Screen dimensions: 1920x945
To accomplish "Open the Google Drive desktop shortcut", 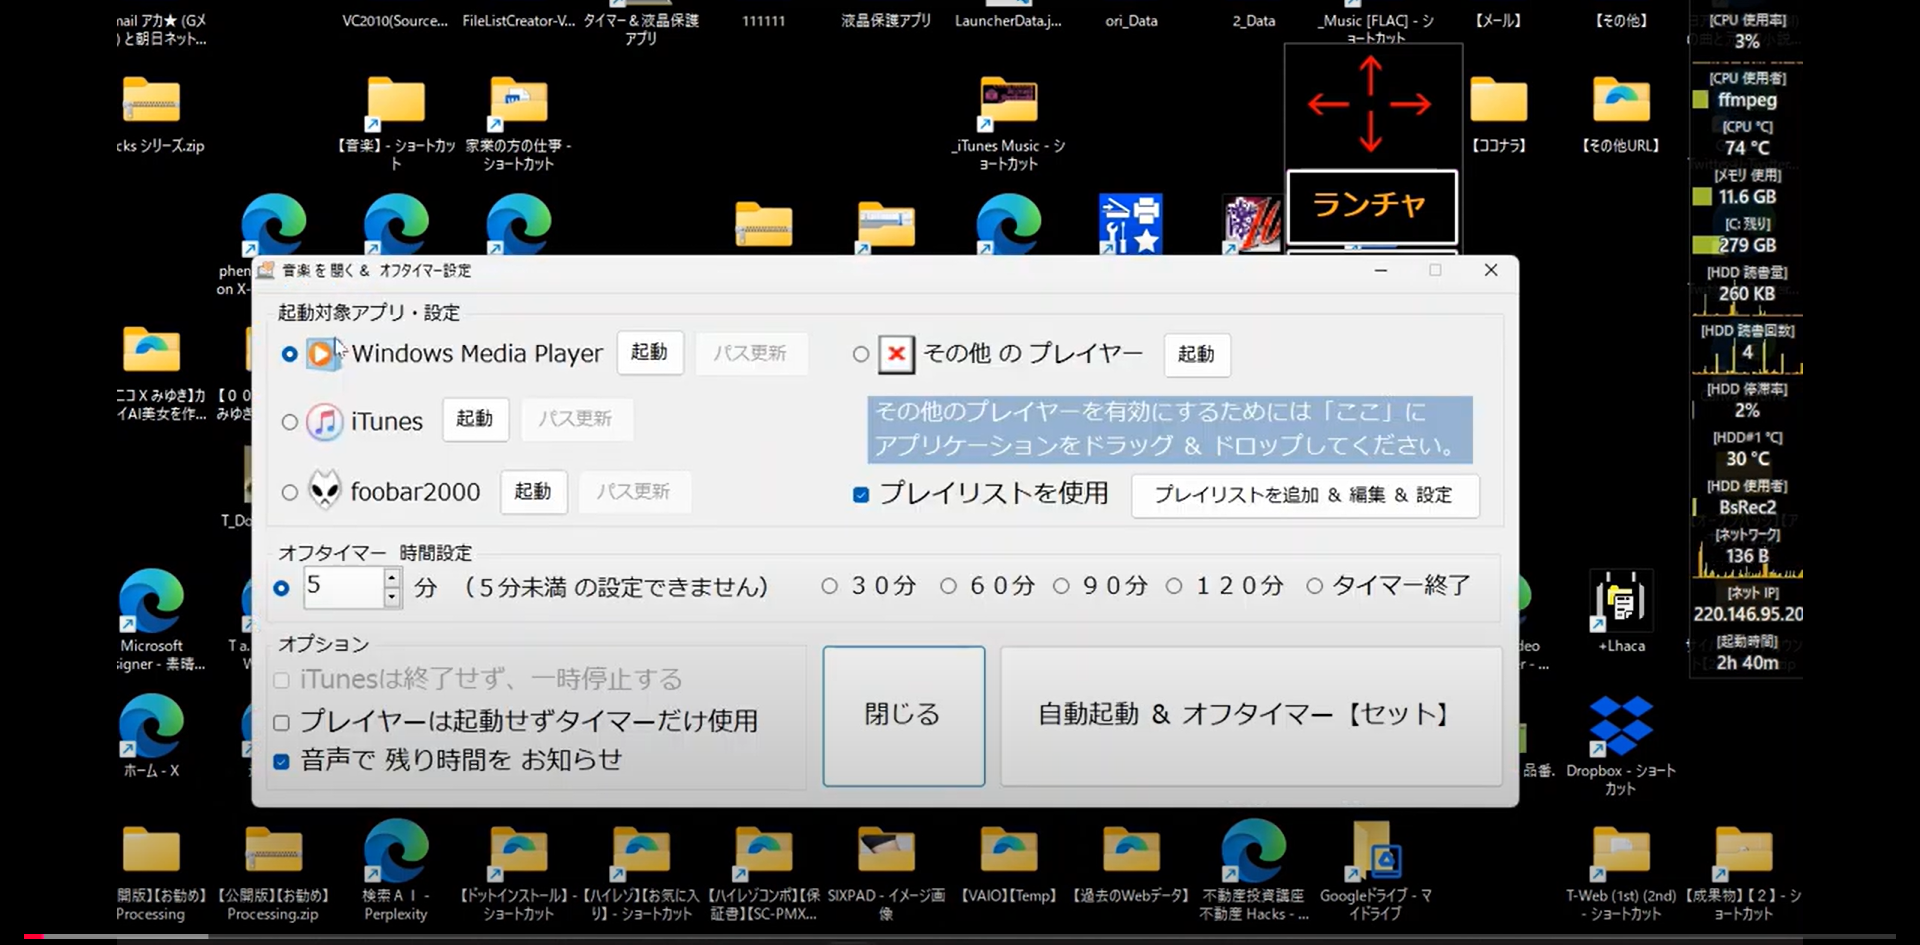I will point(1375,853).
